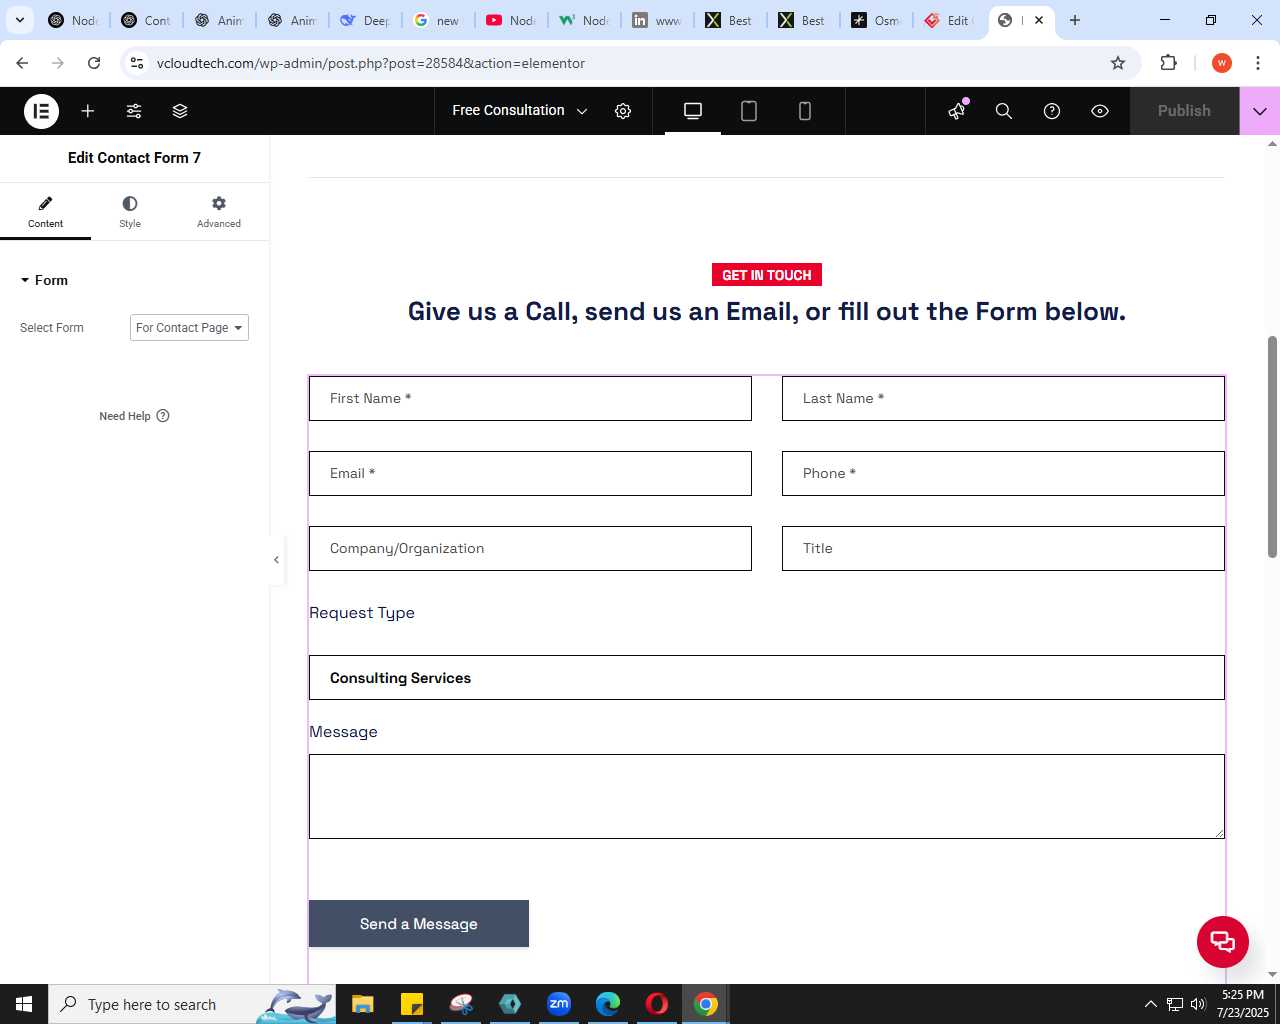Screen dimensions: 1280x1024
Task: Click the address bar URL
Action: 371,63
